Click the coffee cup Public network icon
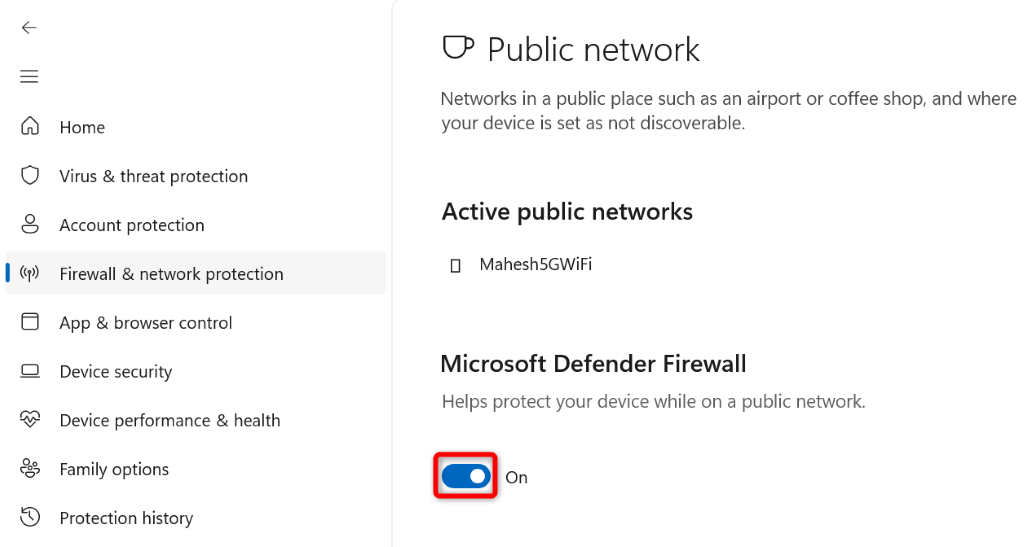Image resolution: width=1024 pixels, height=547 pixels. [x=458, y=48]
